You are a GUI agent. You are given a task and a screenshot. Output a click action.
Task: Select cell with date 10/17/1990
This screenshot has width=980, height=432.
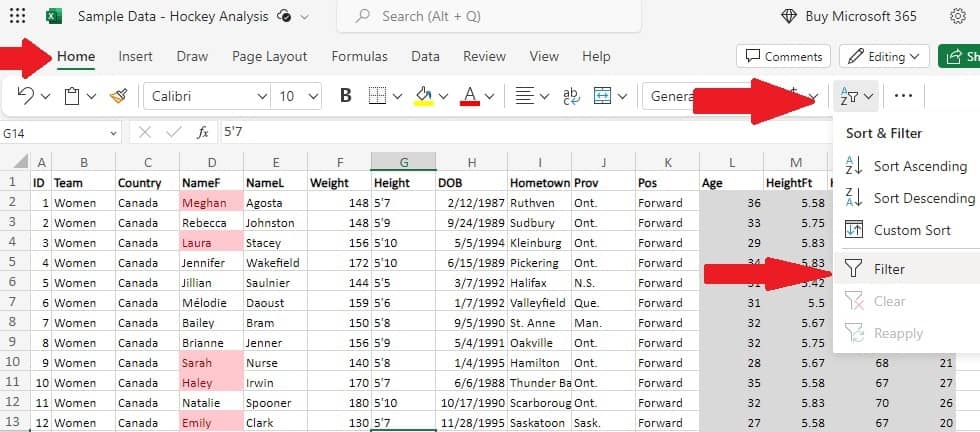click(472, 403)
